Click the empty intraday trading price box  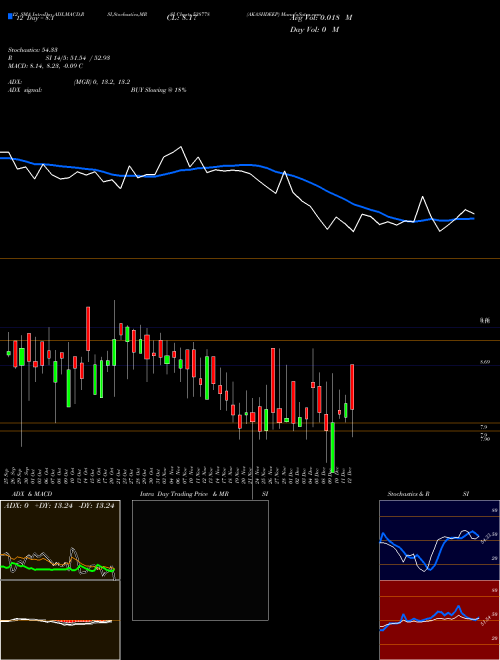200,560
